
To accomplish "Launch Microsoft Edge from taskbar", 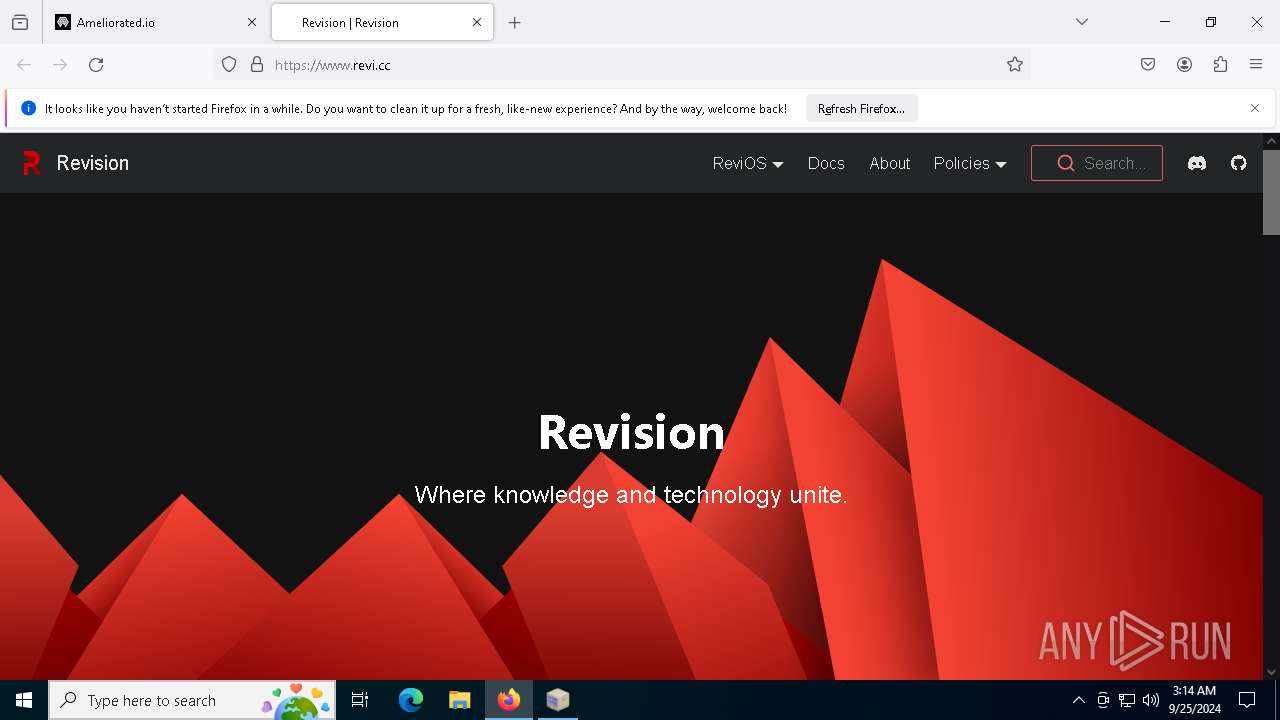I will 411,700.
